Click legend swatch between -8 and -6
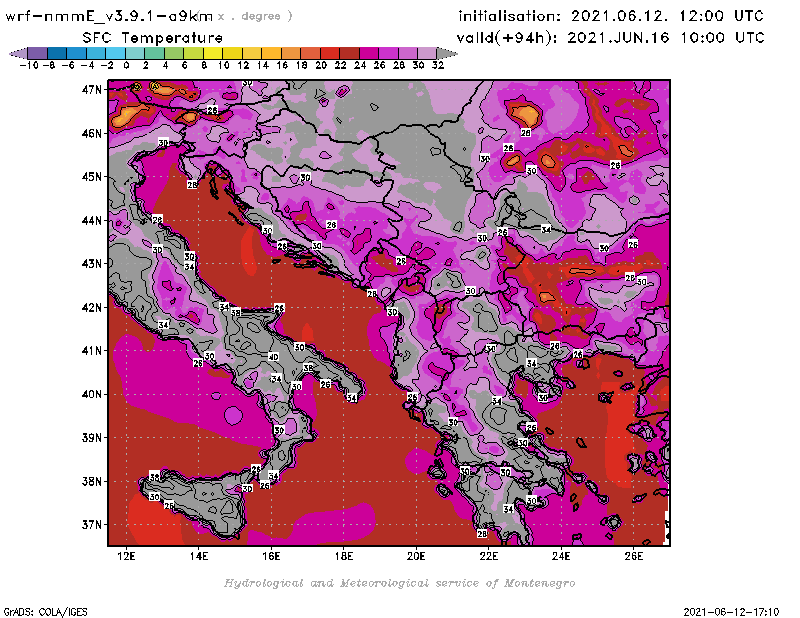Screen dimensions: 800x618 57,53
